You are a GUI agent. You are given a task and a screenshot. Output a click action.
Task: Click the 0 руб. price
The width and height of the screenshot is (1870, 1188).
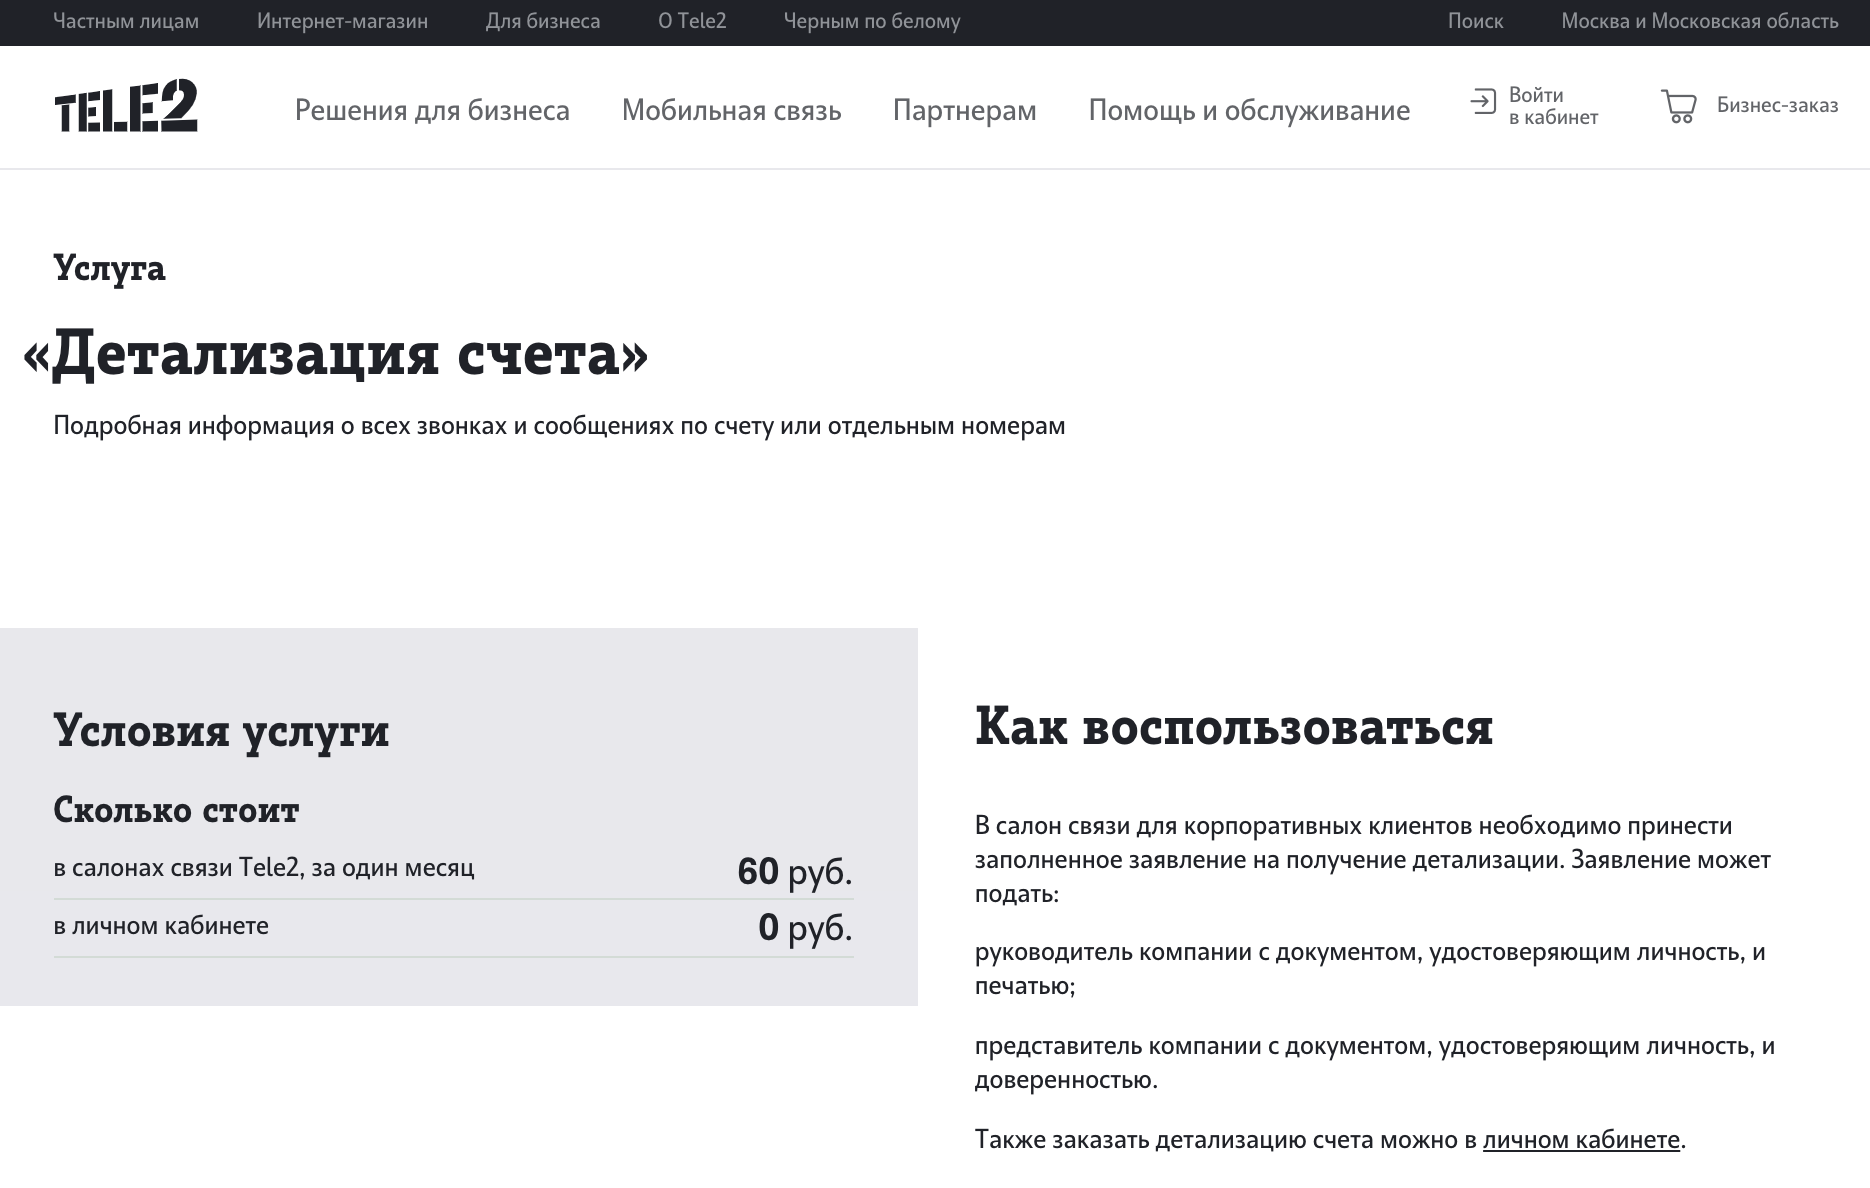(806, 928)
